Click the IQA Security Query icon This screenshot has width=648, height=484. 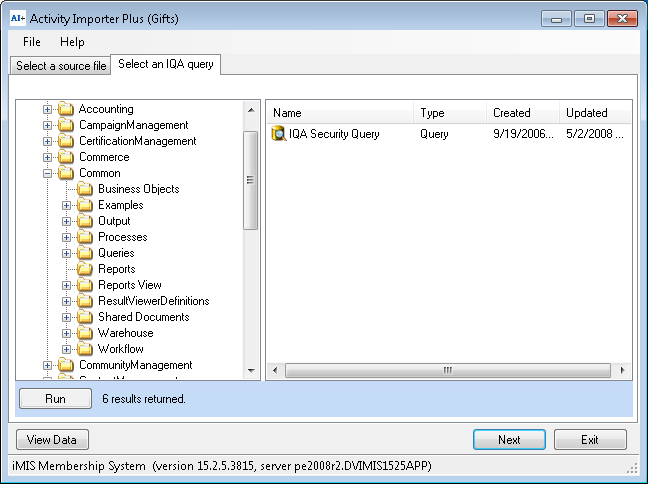click(279, 134)
